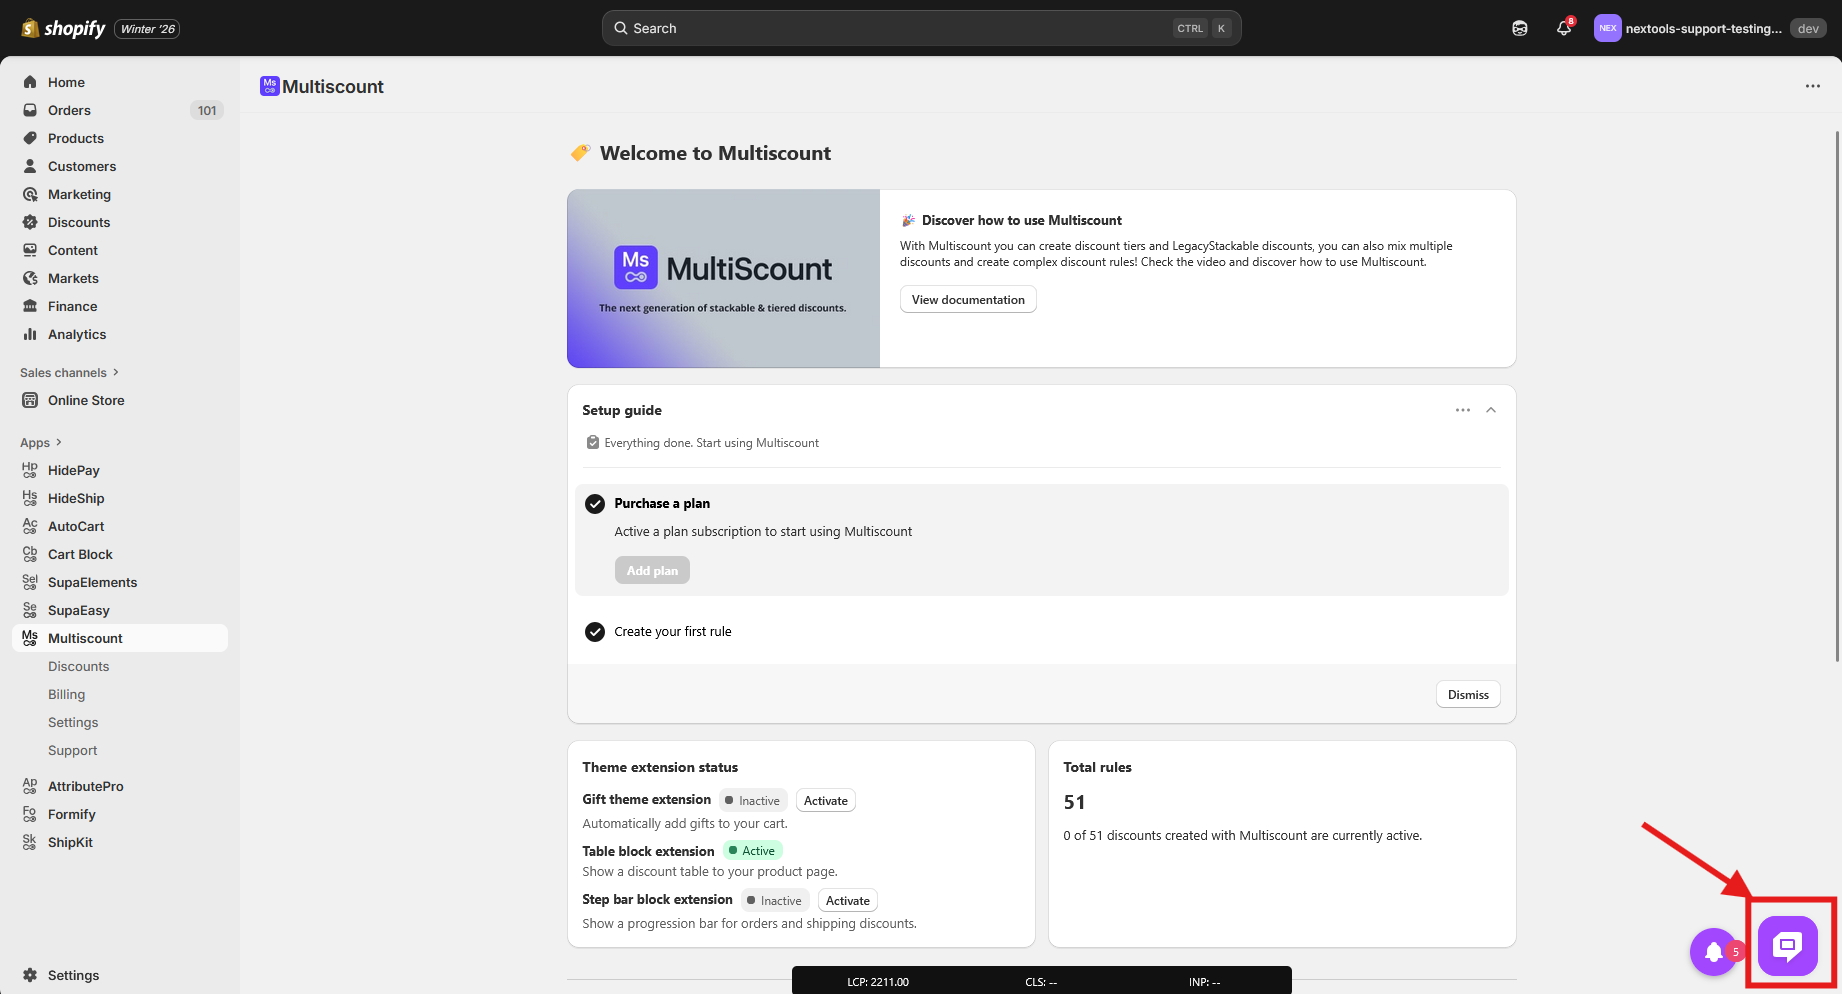The width and height of the screenshot is (1842, 994).
Task: Collapse the Setup guide card
Action: 1491,410
